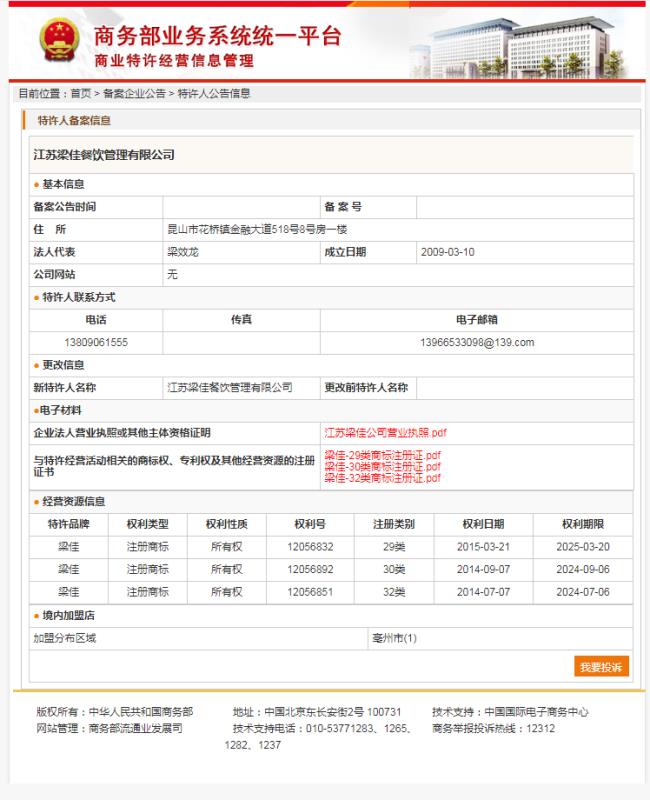This screenshot has height=800, width=650.
Task: Click the 32类 registration class cell
Action: pos(394,592)
